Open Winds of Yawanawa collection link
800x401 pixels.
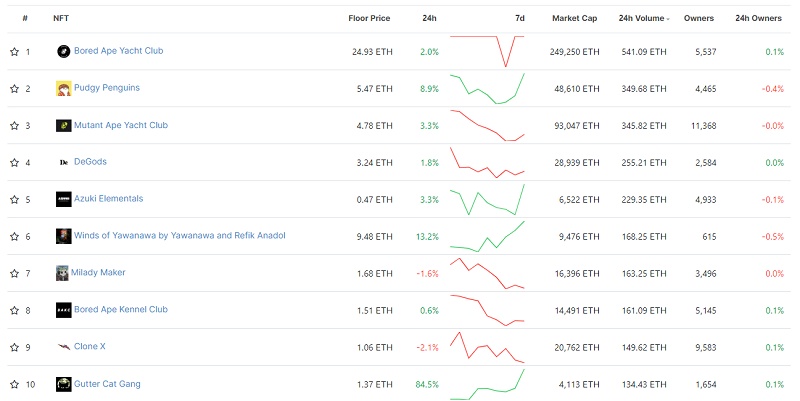pos(180,236)
